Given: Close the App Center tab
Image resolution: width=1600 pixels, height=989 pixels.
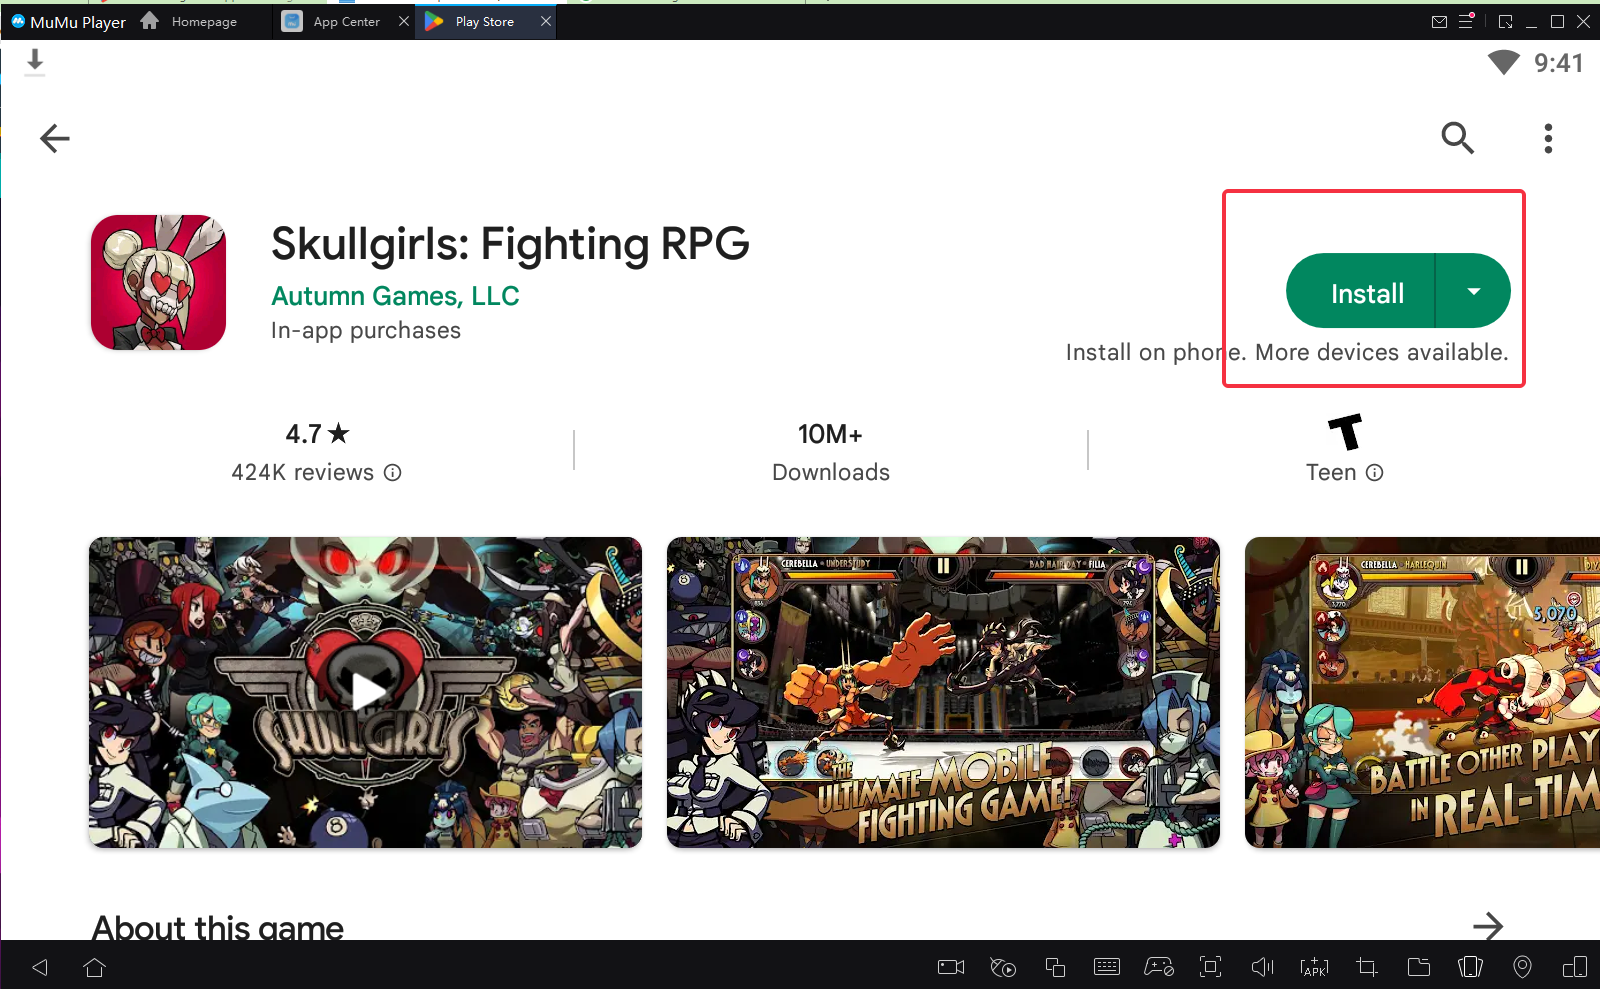Looking at the screenshot, I should [403, 21].
